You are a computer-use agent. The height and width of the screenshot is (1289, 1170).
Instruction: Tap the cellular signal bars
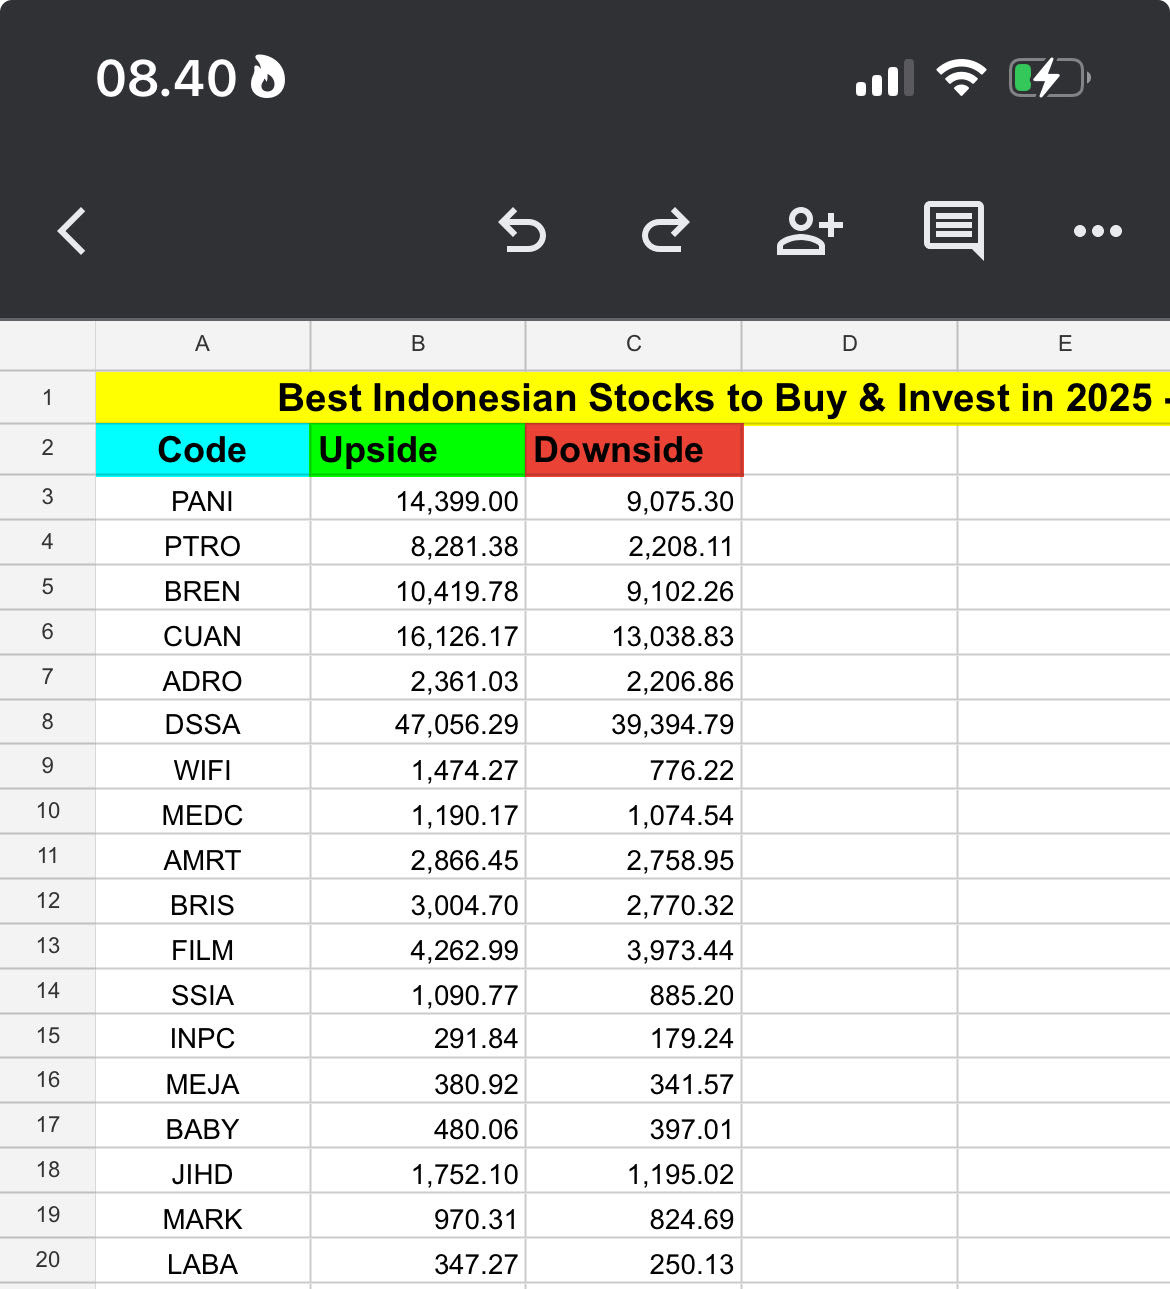(x=885, y=78)
